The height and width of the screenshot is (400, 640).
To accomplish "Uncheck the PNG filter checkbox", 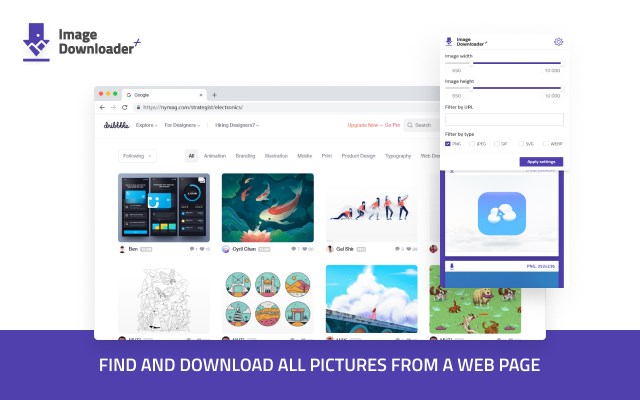I will click(x=448, y=144).
